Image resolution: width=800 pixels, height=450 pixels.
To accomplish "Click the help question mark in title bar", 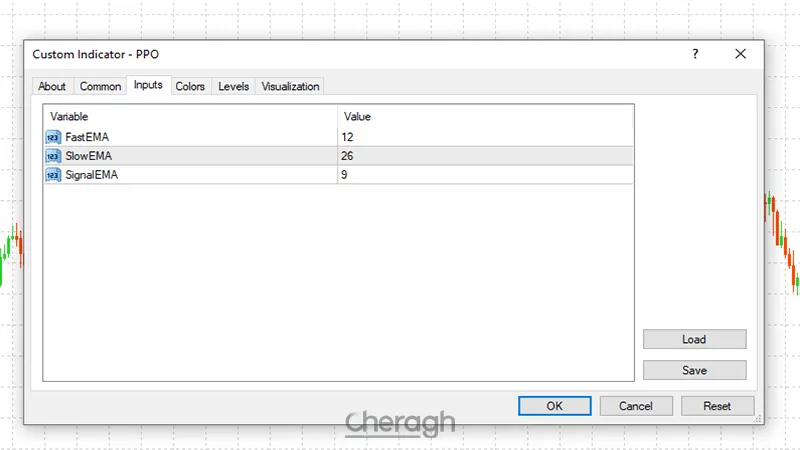I will point(695,54).
